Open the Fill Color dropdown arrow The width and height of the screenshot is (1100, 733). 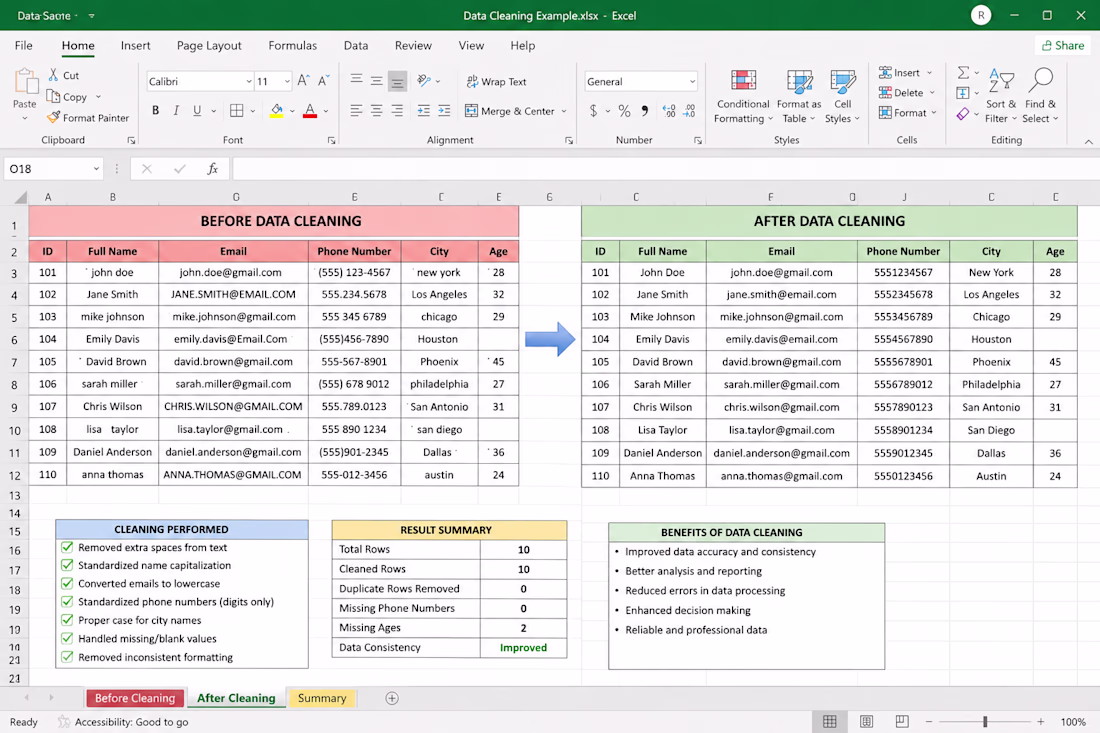click(292, 111)
